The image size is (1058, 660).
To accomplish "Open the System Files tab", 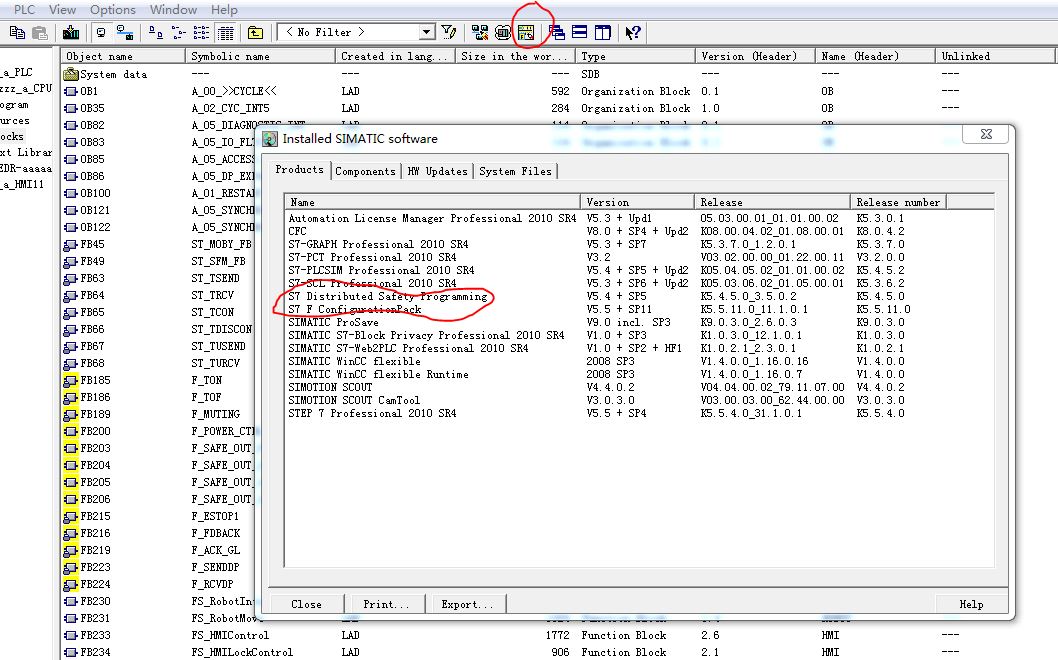I will pyautogui.click(x=515, y=171).
